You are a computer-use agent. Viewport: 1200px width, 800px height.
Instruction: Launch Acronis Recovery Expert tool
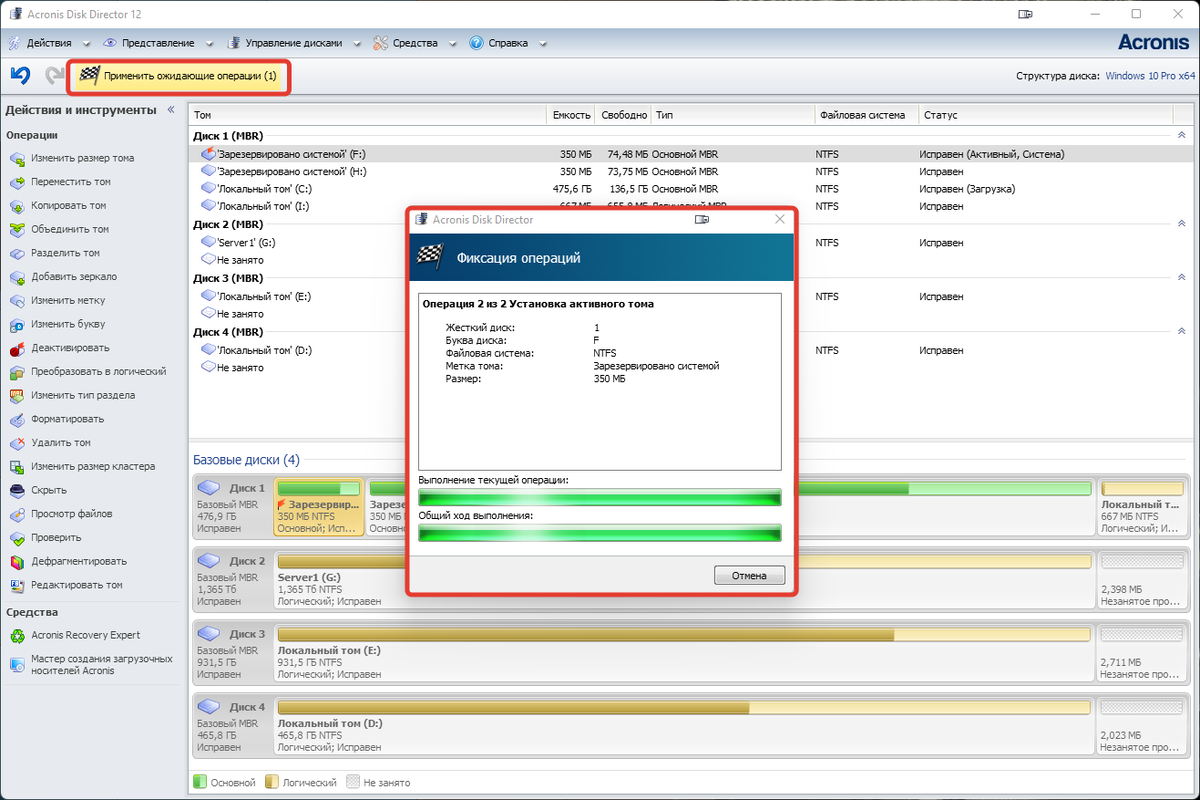[85, 635]
